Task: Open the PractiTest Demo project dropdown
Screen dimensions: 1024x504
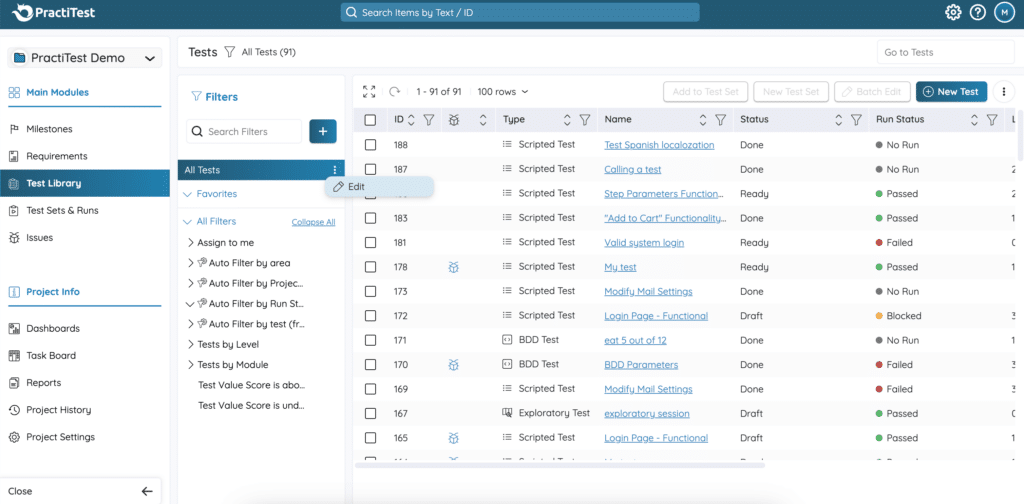Action: pos(85,58)
